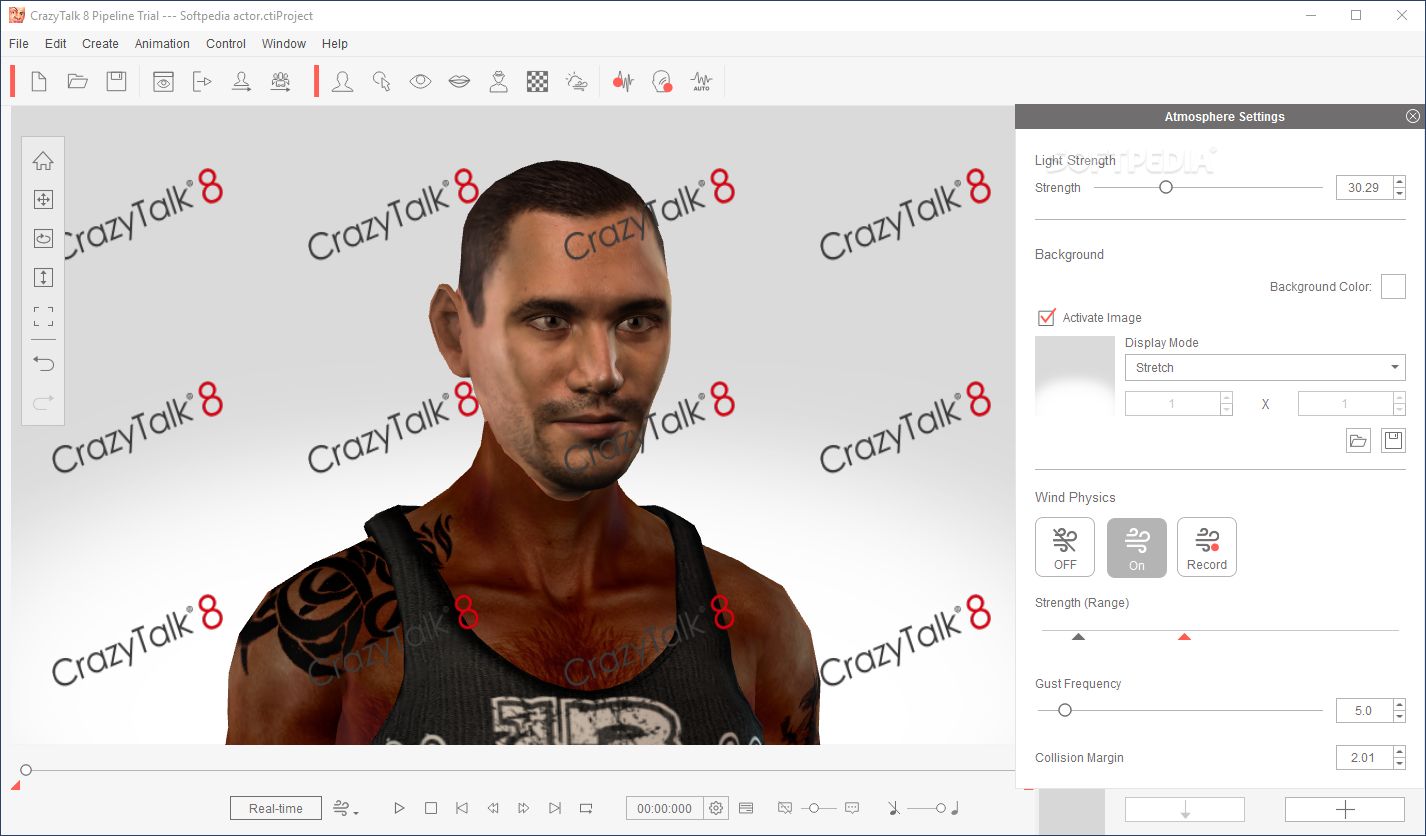Save background image with disk icon

click(1393, 441)
